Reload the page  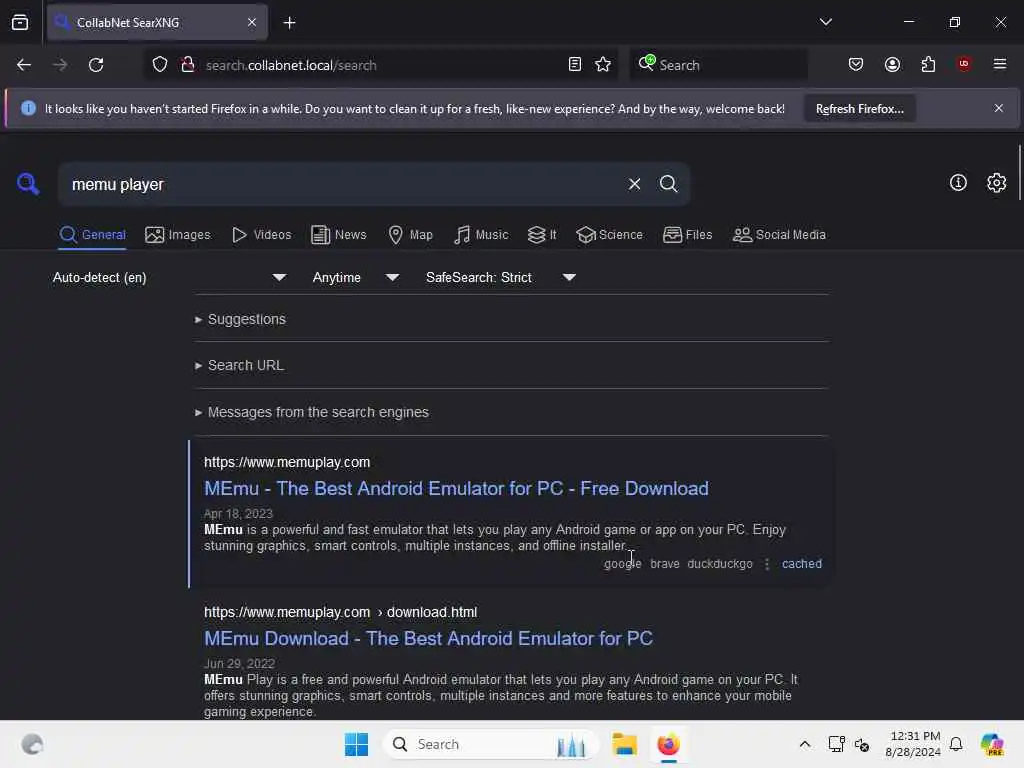click(96, 65)
